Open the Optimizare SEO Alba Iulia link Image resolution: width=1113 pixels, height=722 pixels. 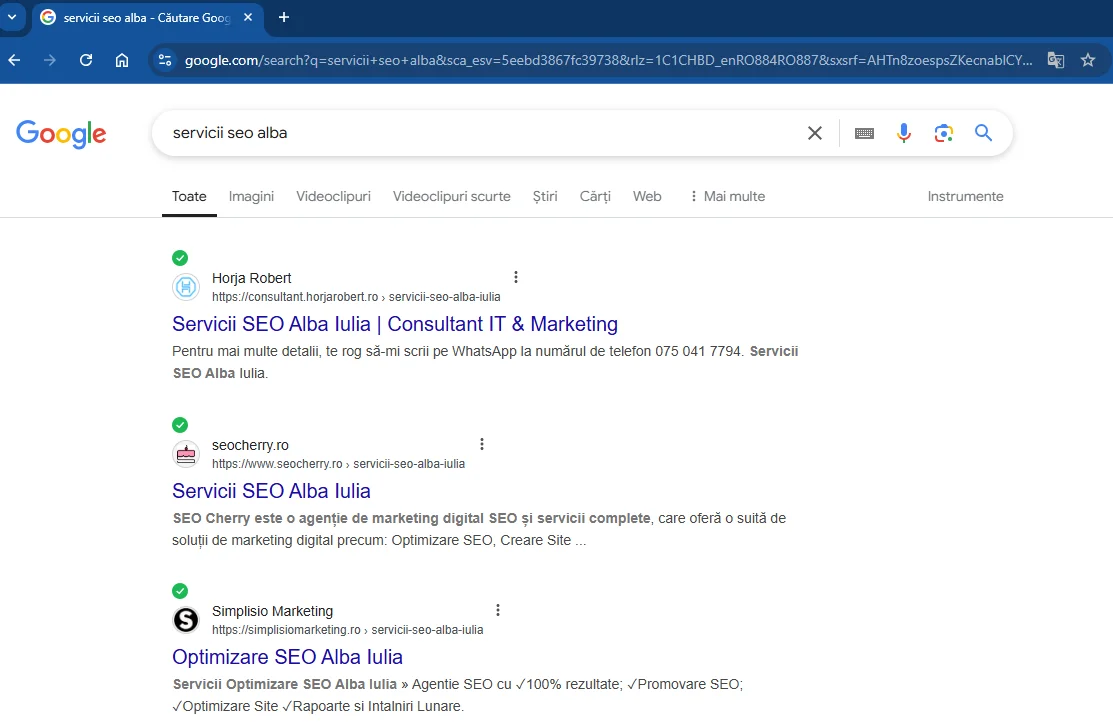pyautogui.click(x=287, y=657)
